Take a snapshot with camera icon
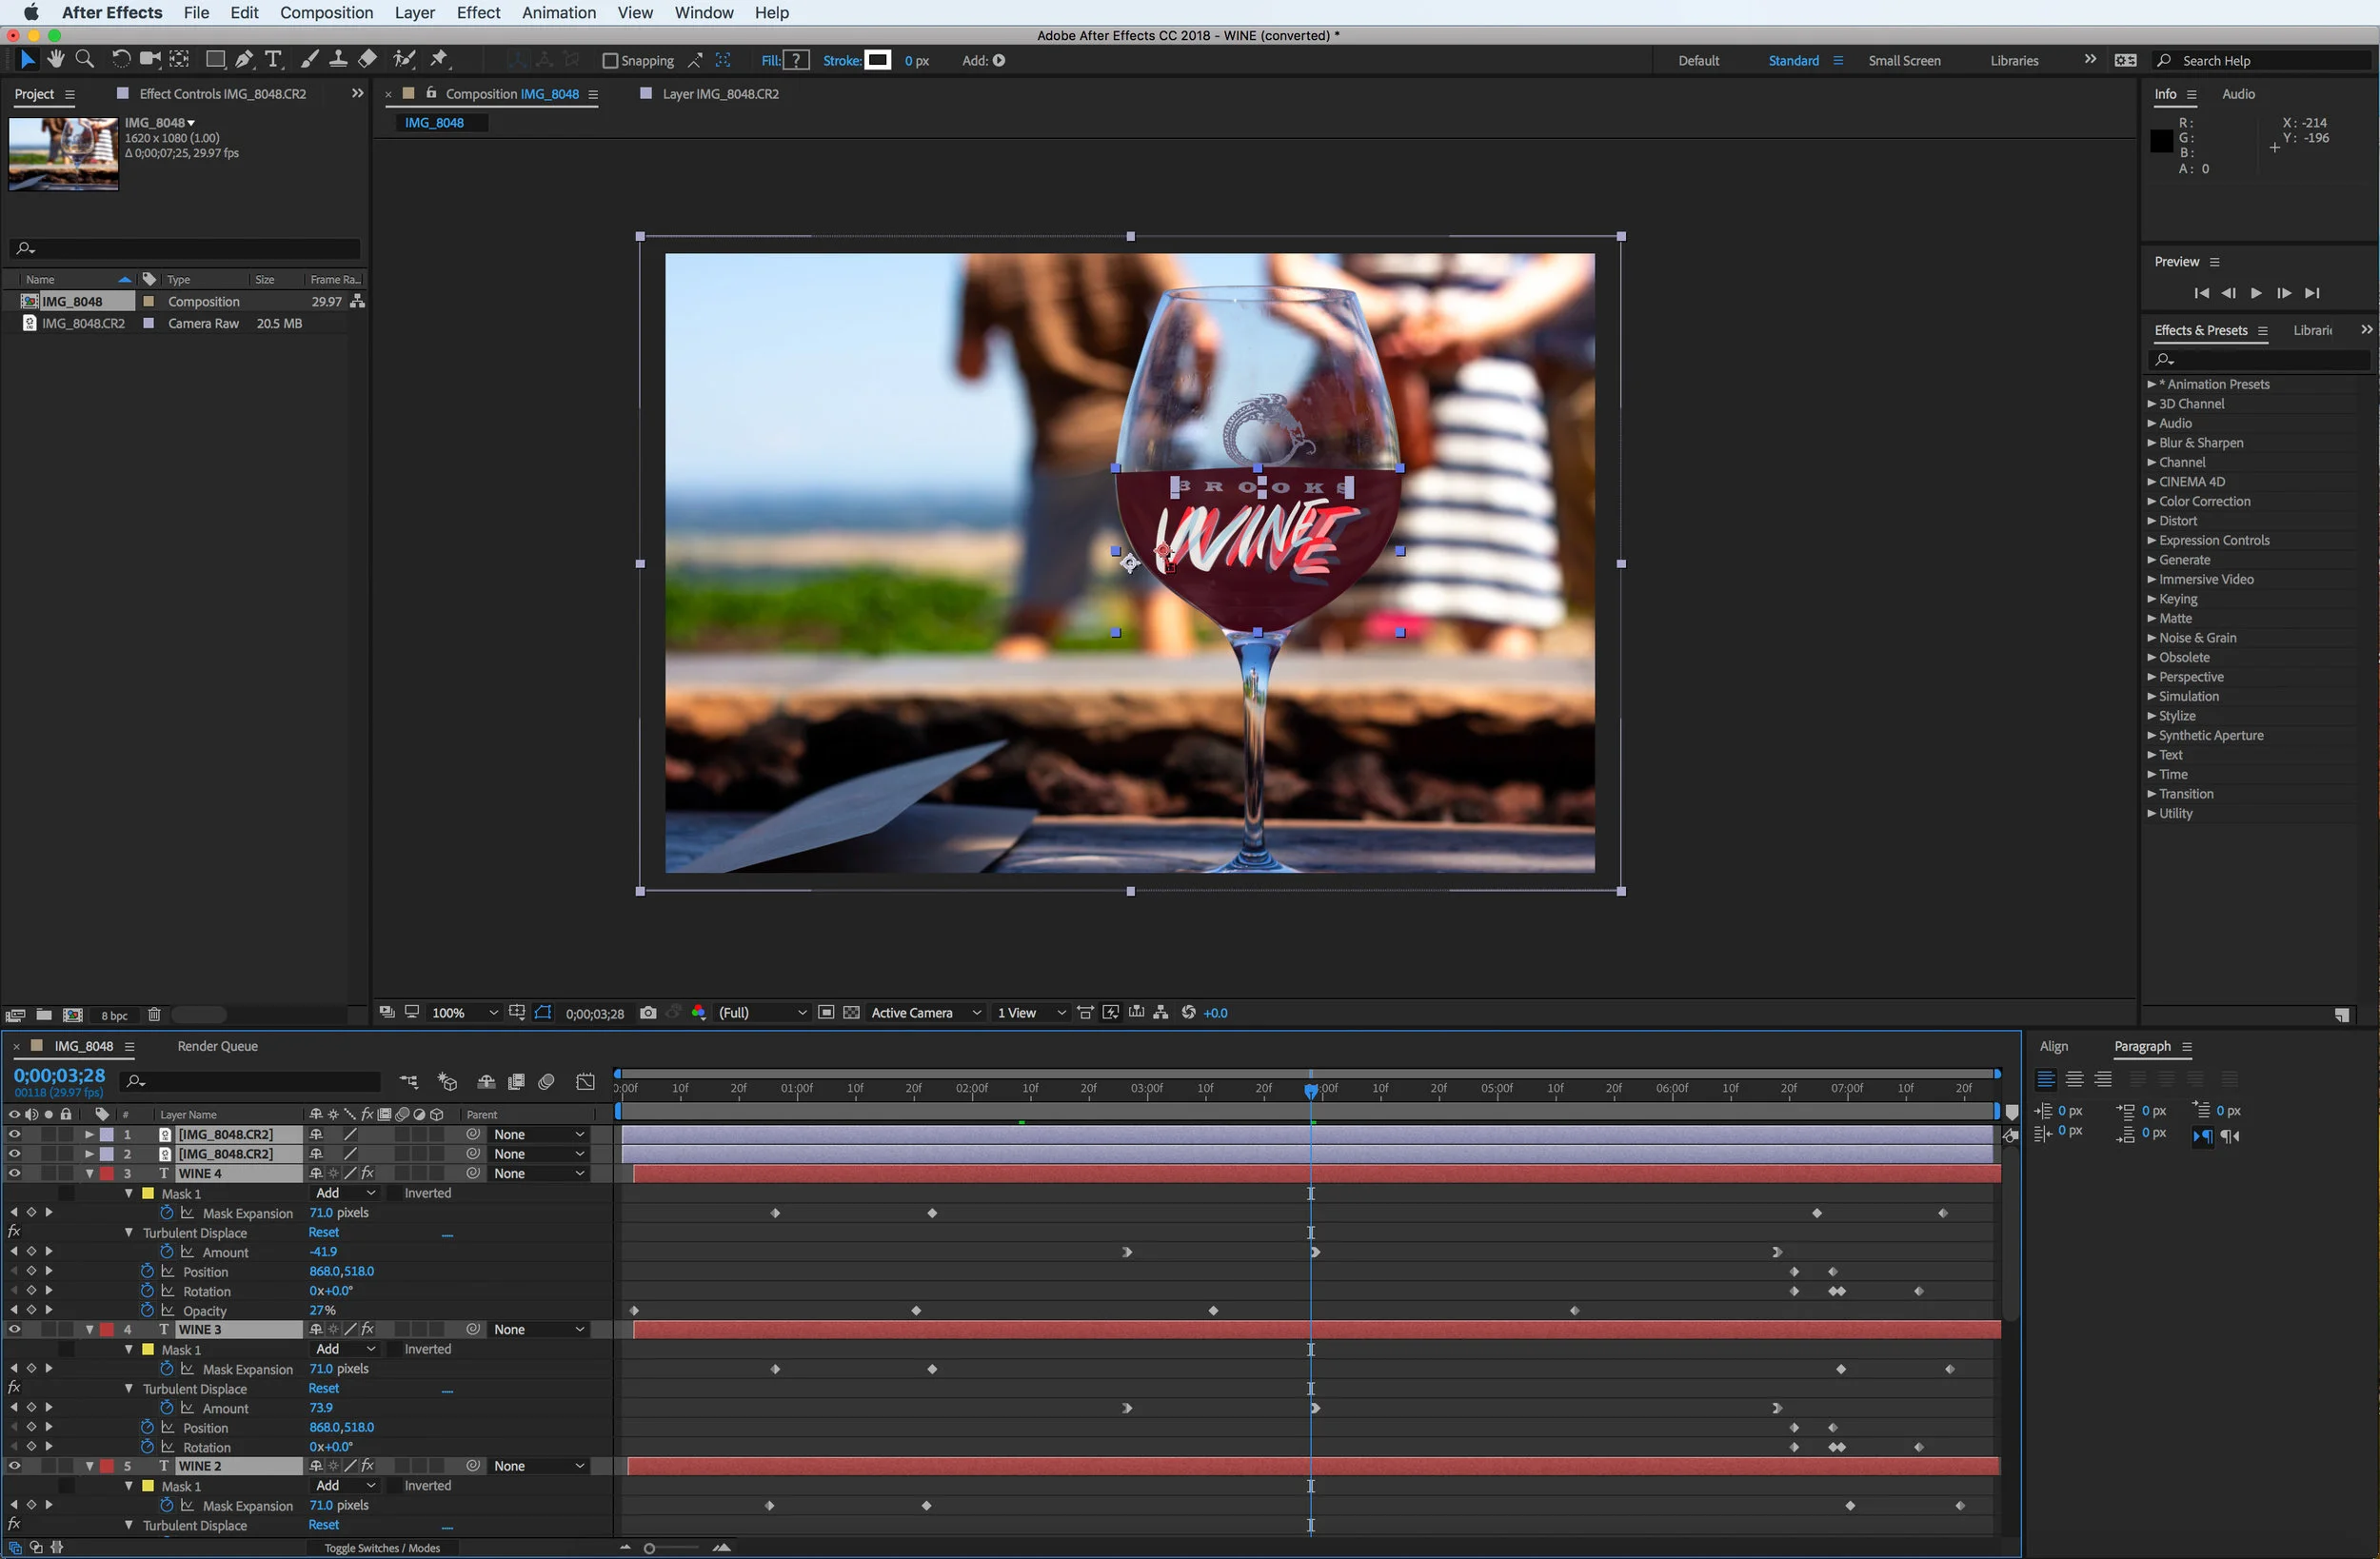Screen dimensions: 2380x1559 point(648,1013)
